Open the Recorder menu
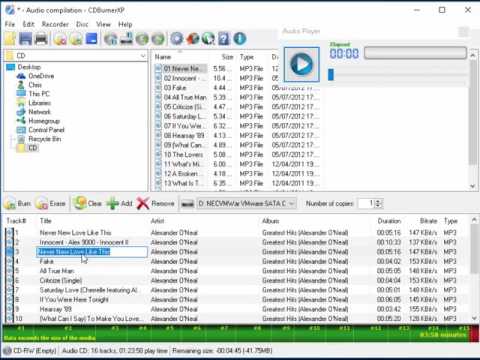Screen dimensions: 480x360 coord(55,24)
